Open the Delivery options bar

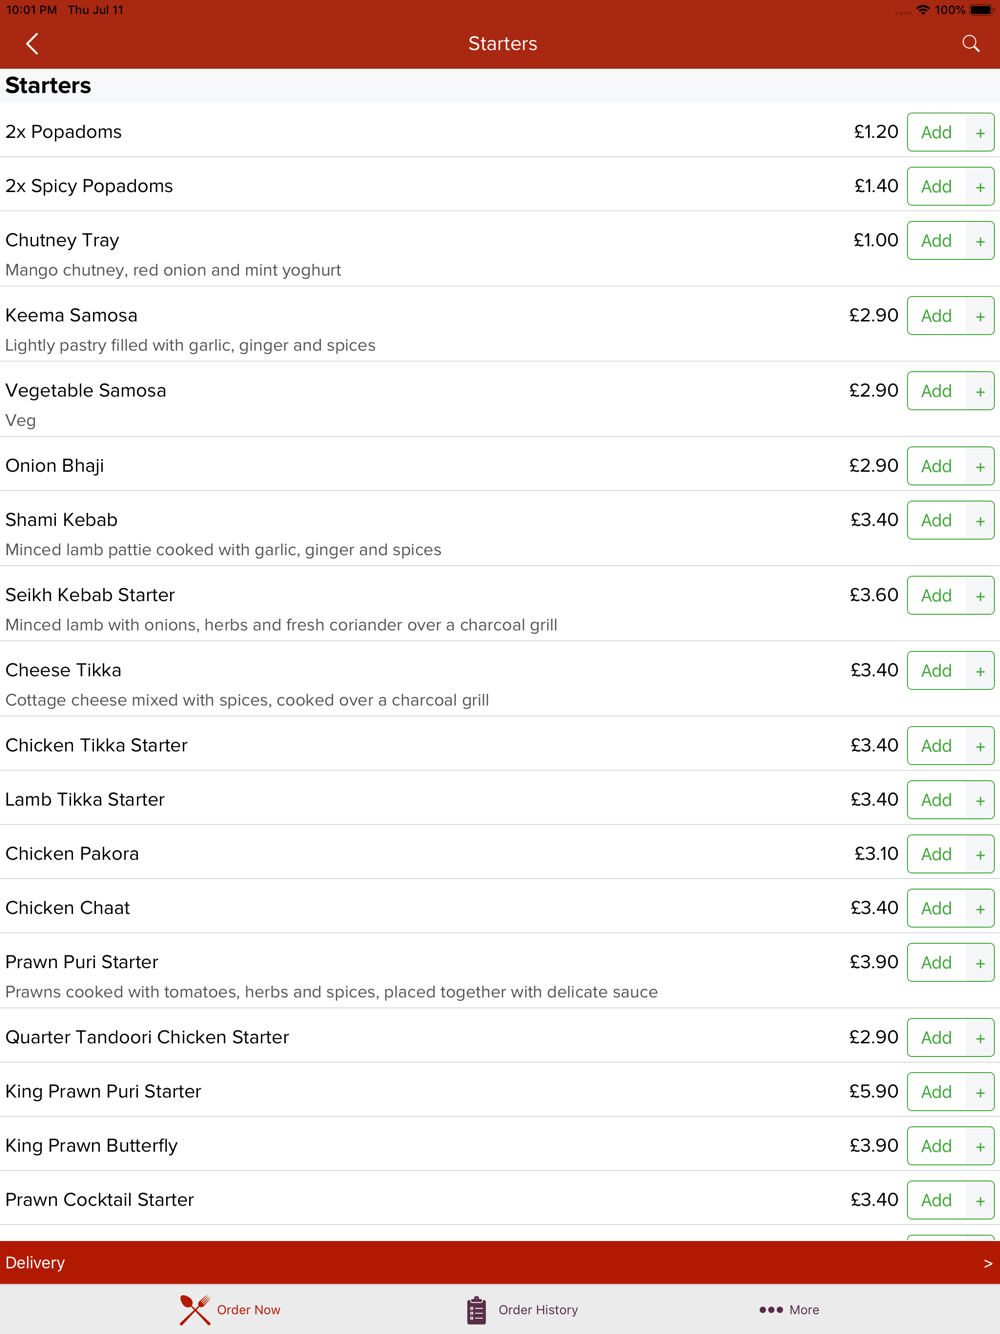click(x=500, y=1263)
